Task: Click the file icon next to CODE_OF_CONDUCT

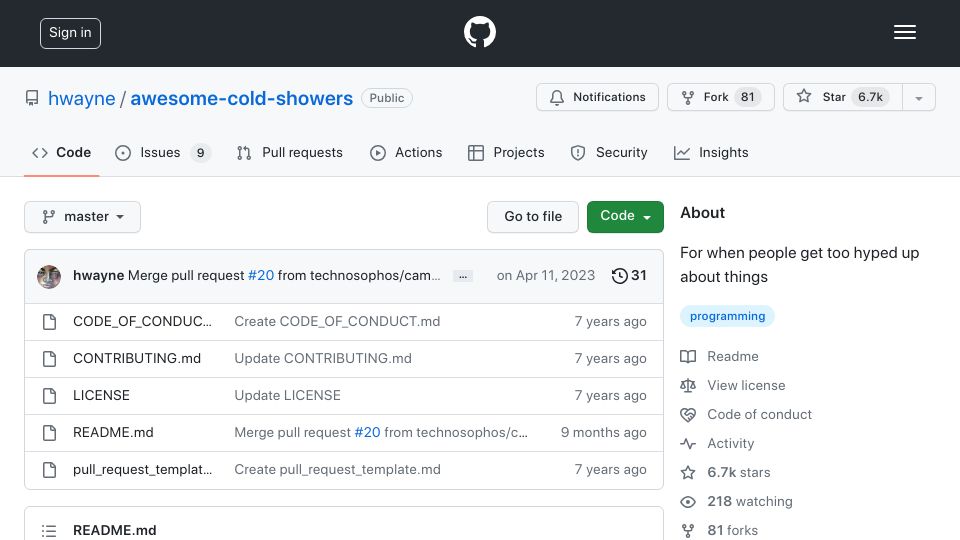Action: 50,322
